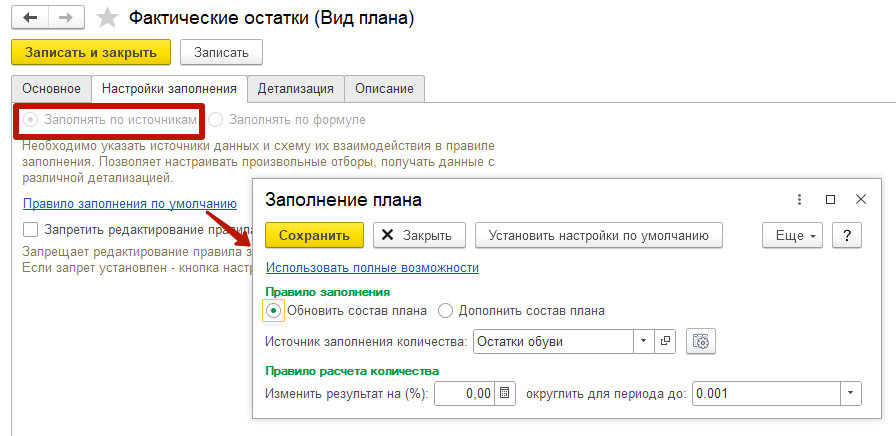The width and height of the screenshot is (896, 436).
Task: Go forward with the right arrow button
Action: pyautogui.click(x=66, y=18)
